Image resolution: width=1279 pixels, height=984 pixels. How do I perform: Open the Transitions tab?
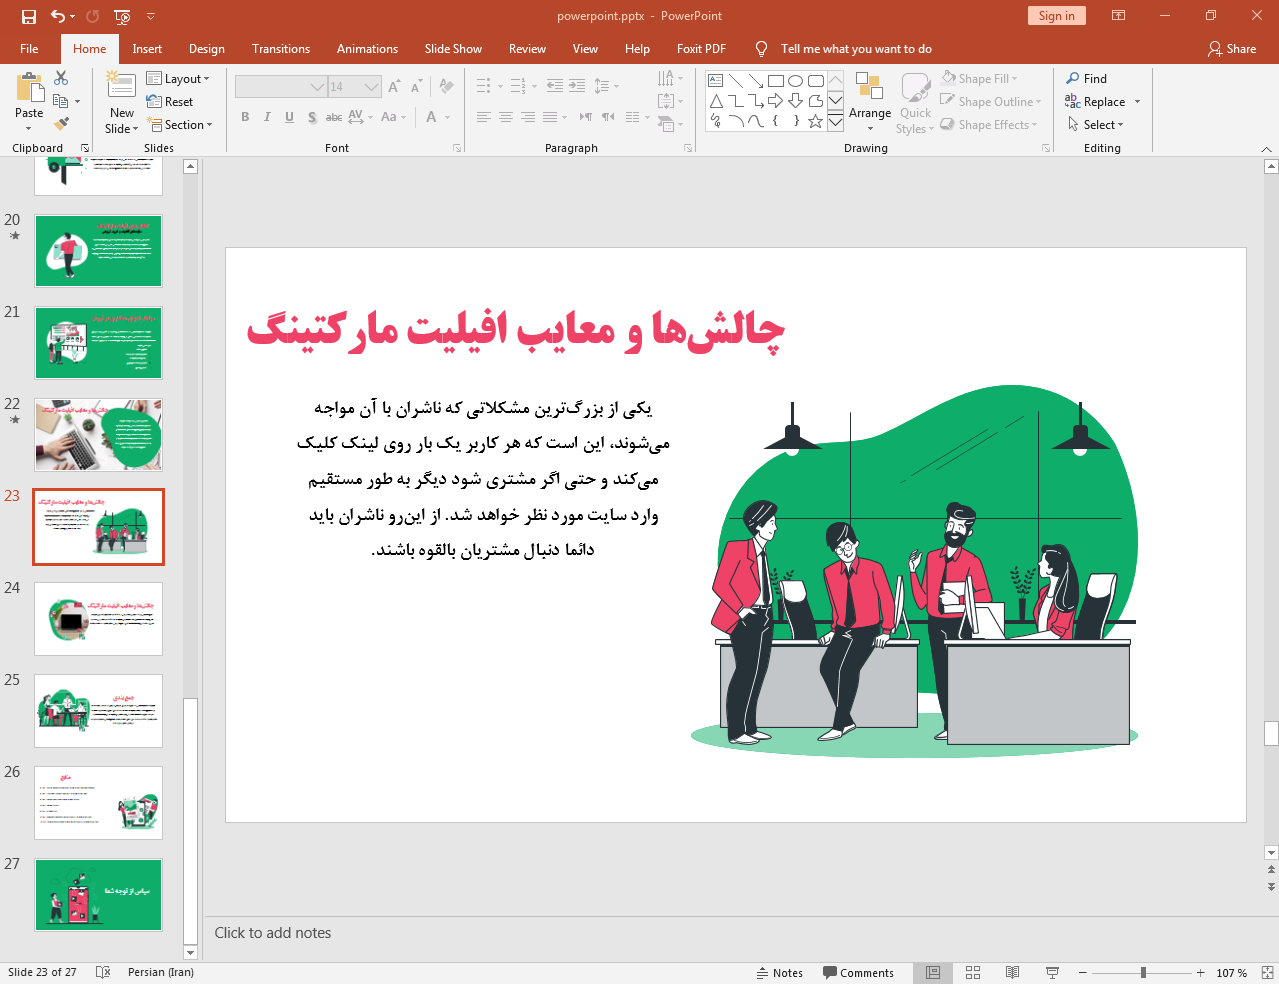pos(281,49)
